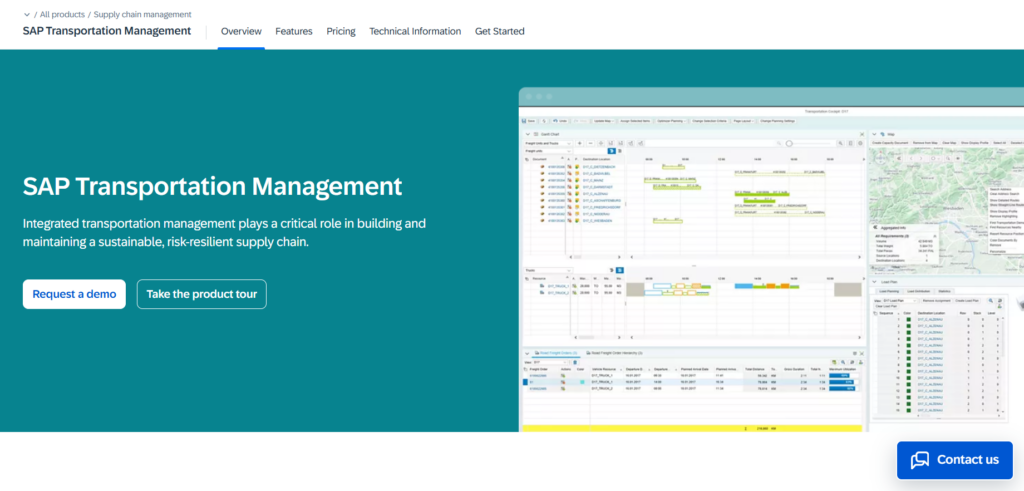Open the Contact us chat button
1024x491 pixels.
click(955, 460)
